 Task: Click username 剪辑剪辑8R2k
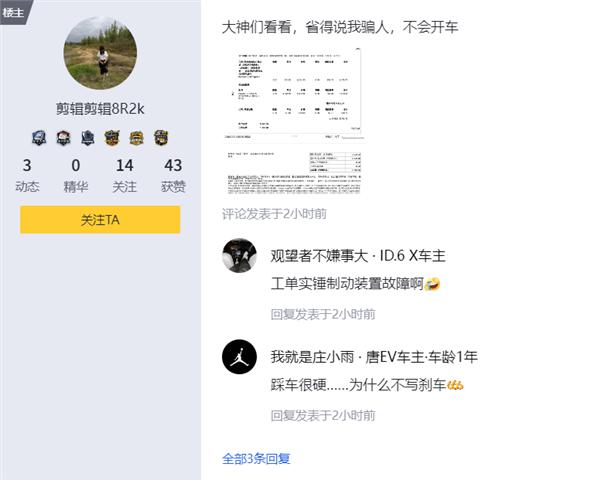coord(100,109)
